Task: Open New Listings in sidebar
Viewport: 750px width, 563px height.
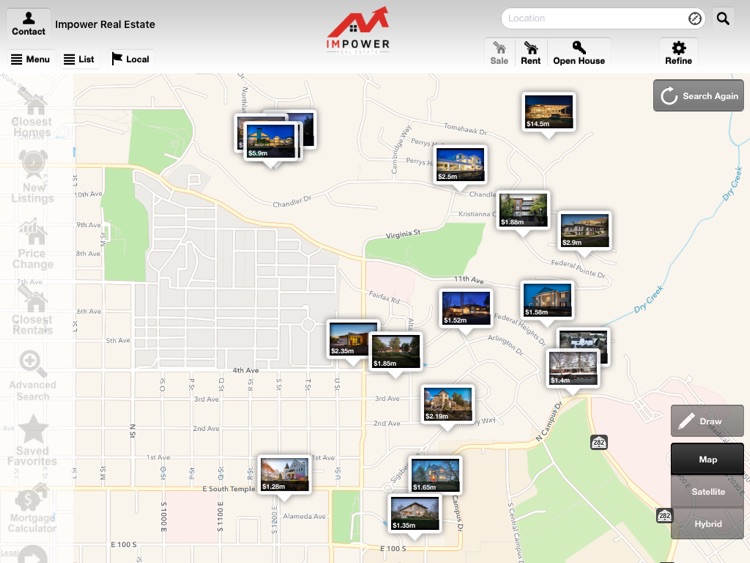Action: (x=33, y=177)
